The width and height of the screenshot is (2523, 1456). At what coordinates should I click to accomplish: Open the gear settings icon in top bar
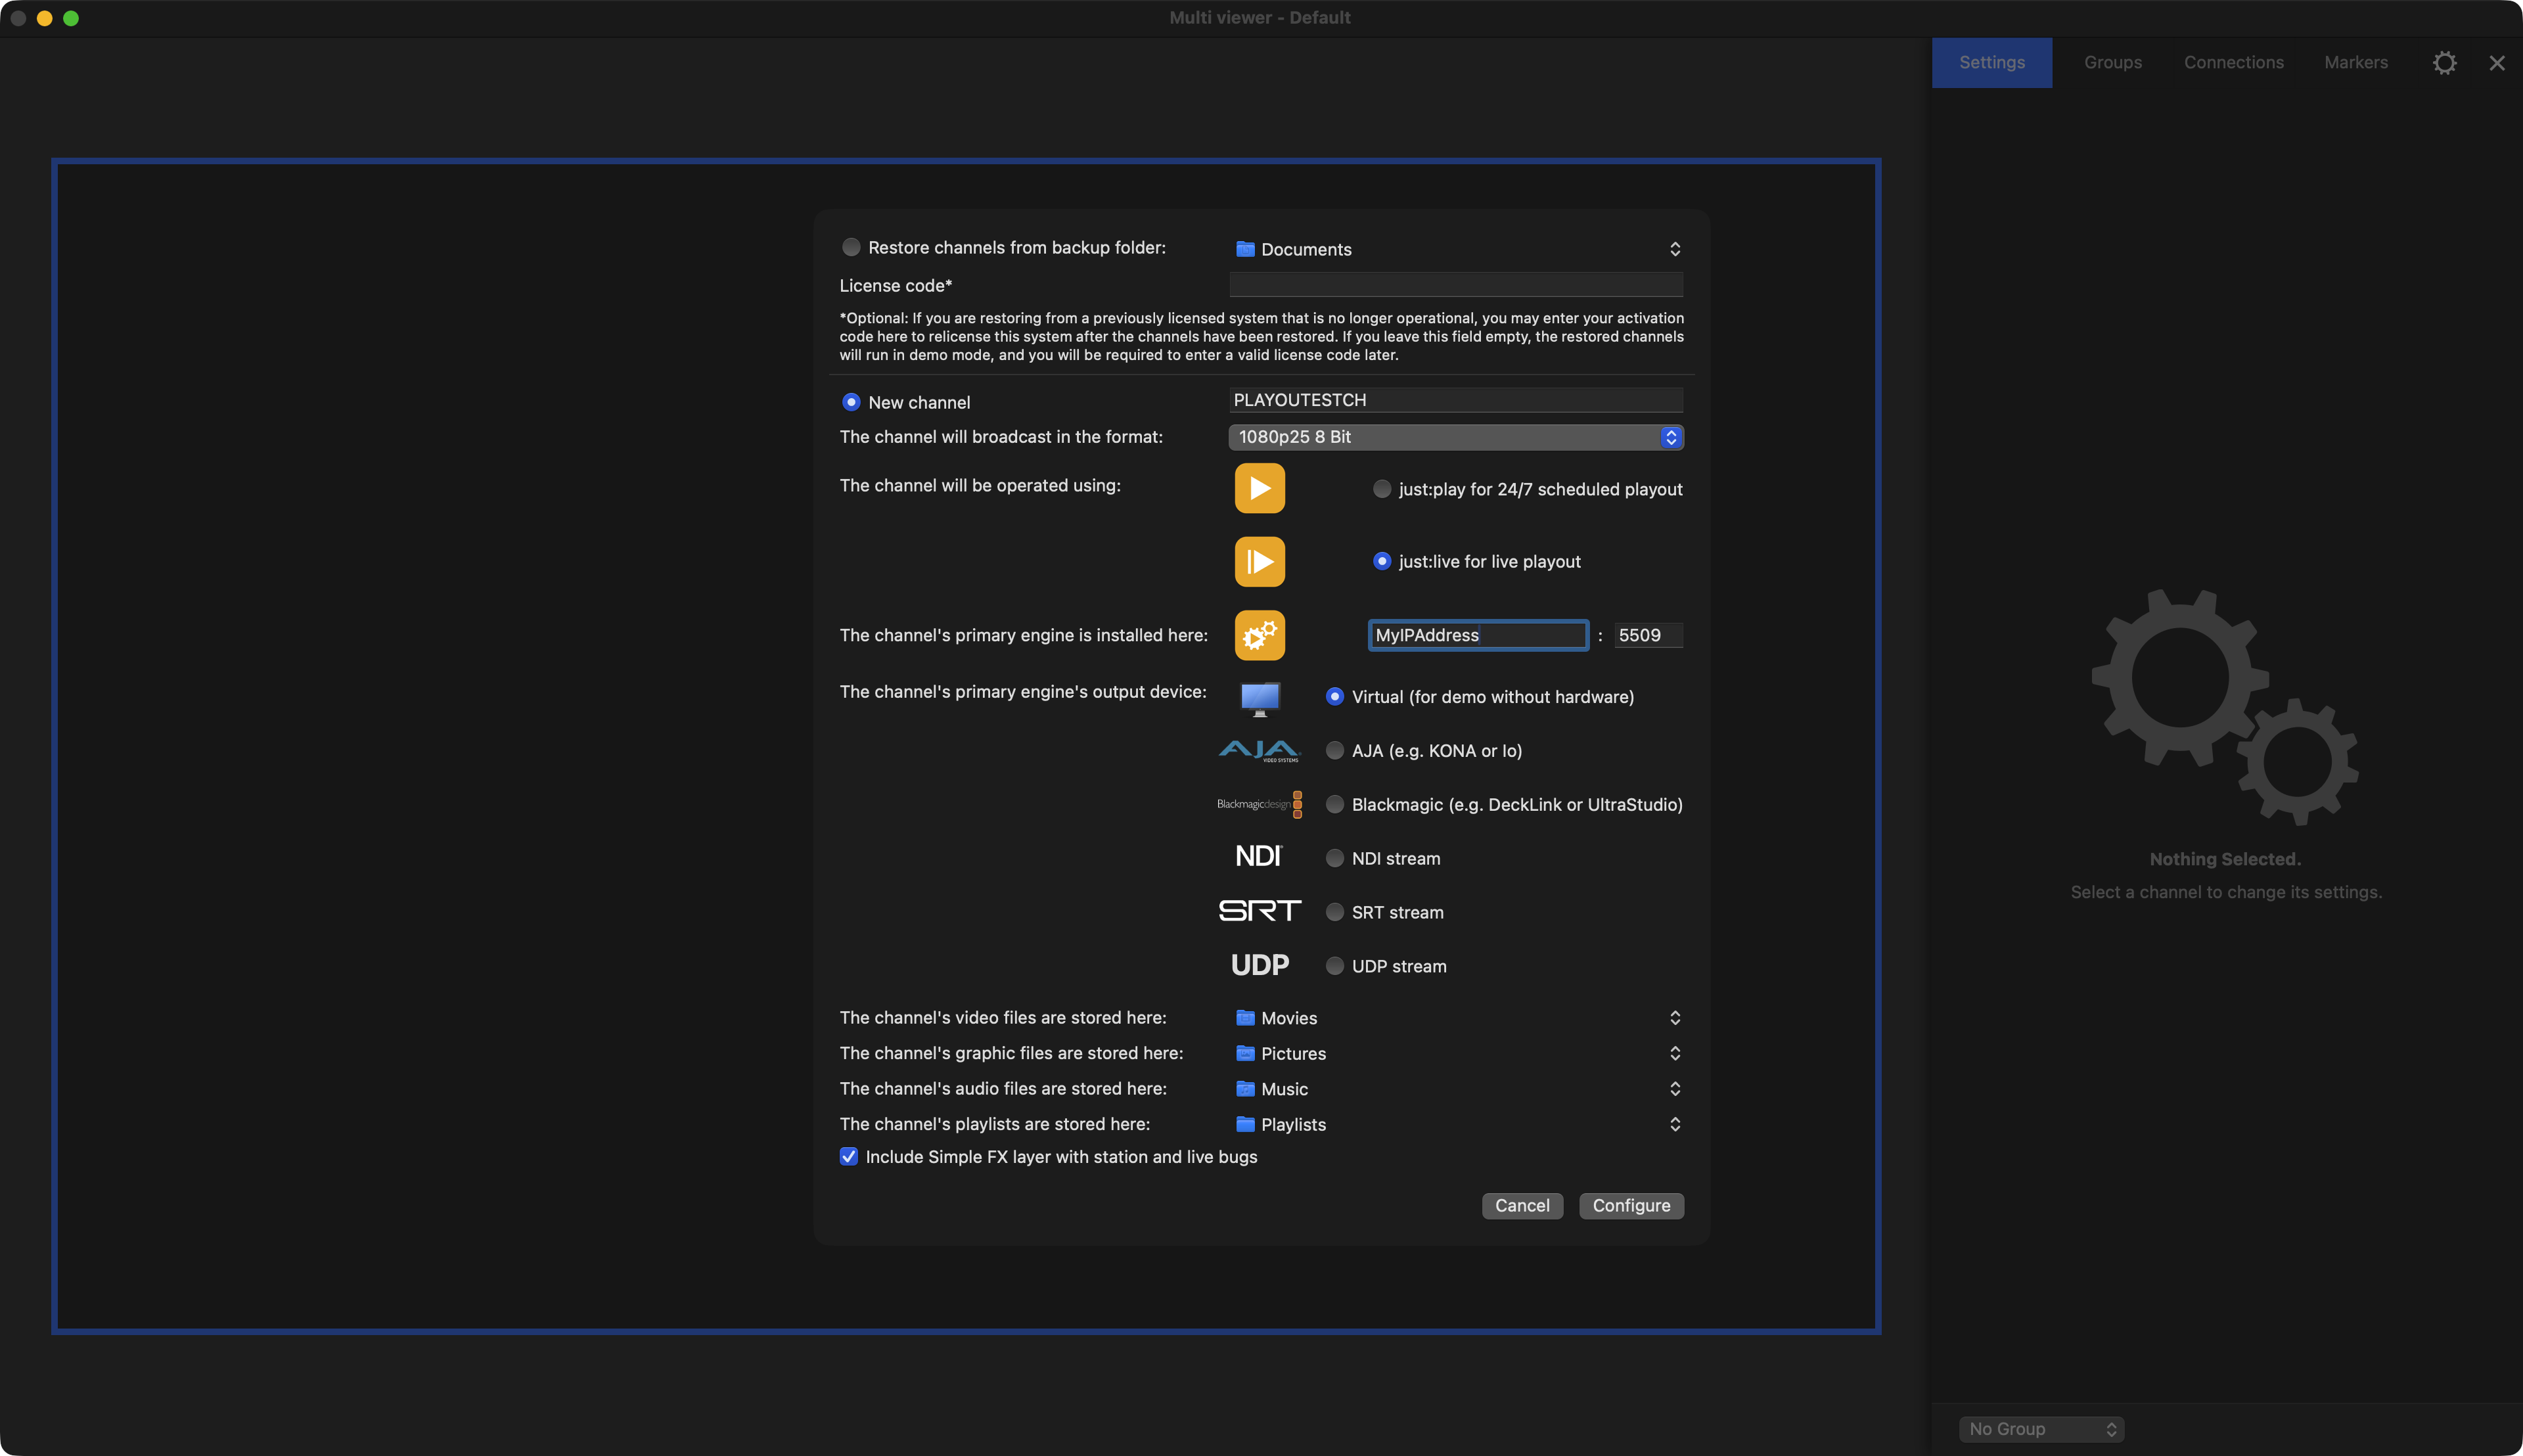pos(2444,63)
